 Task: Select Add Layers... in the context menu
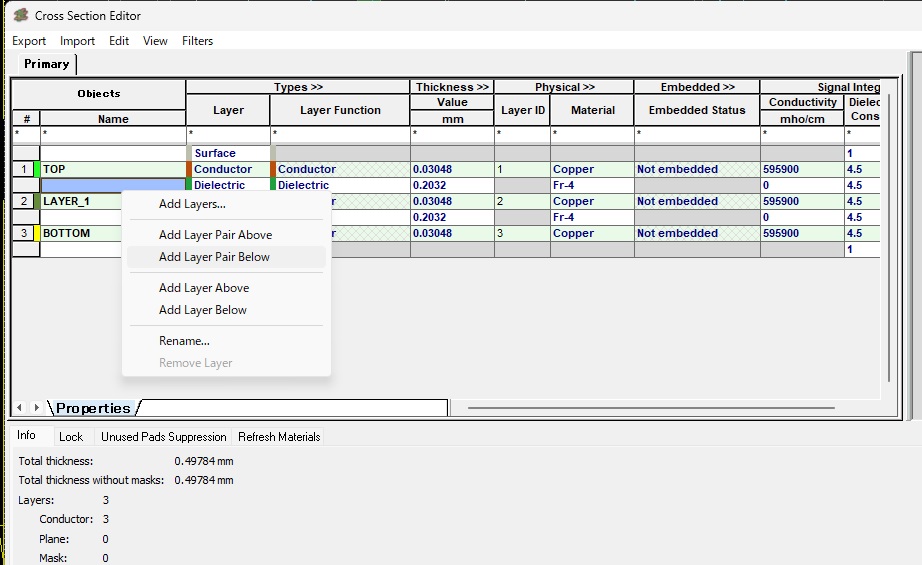pos(192,204)
